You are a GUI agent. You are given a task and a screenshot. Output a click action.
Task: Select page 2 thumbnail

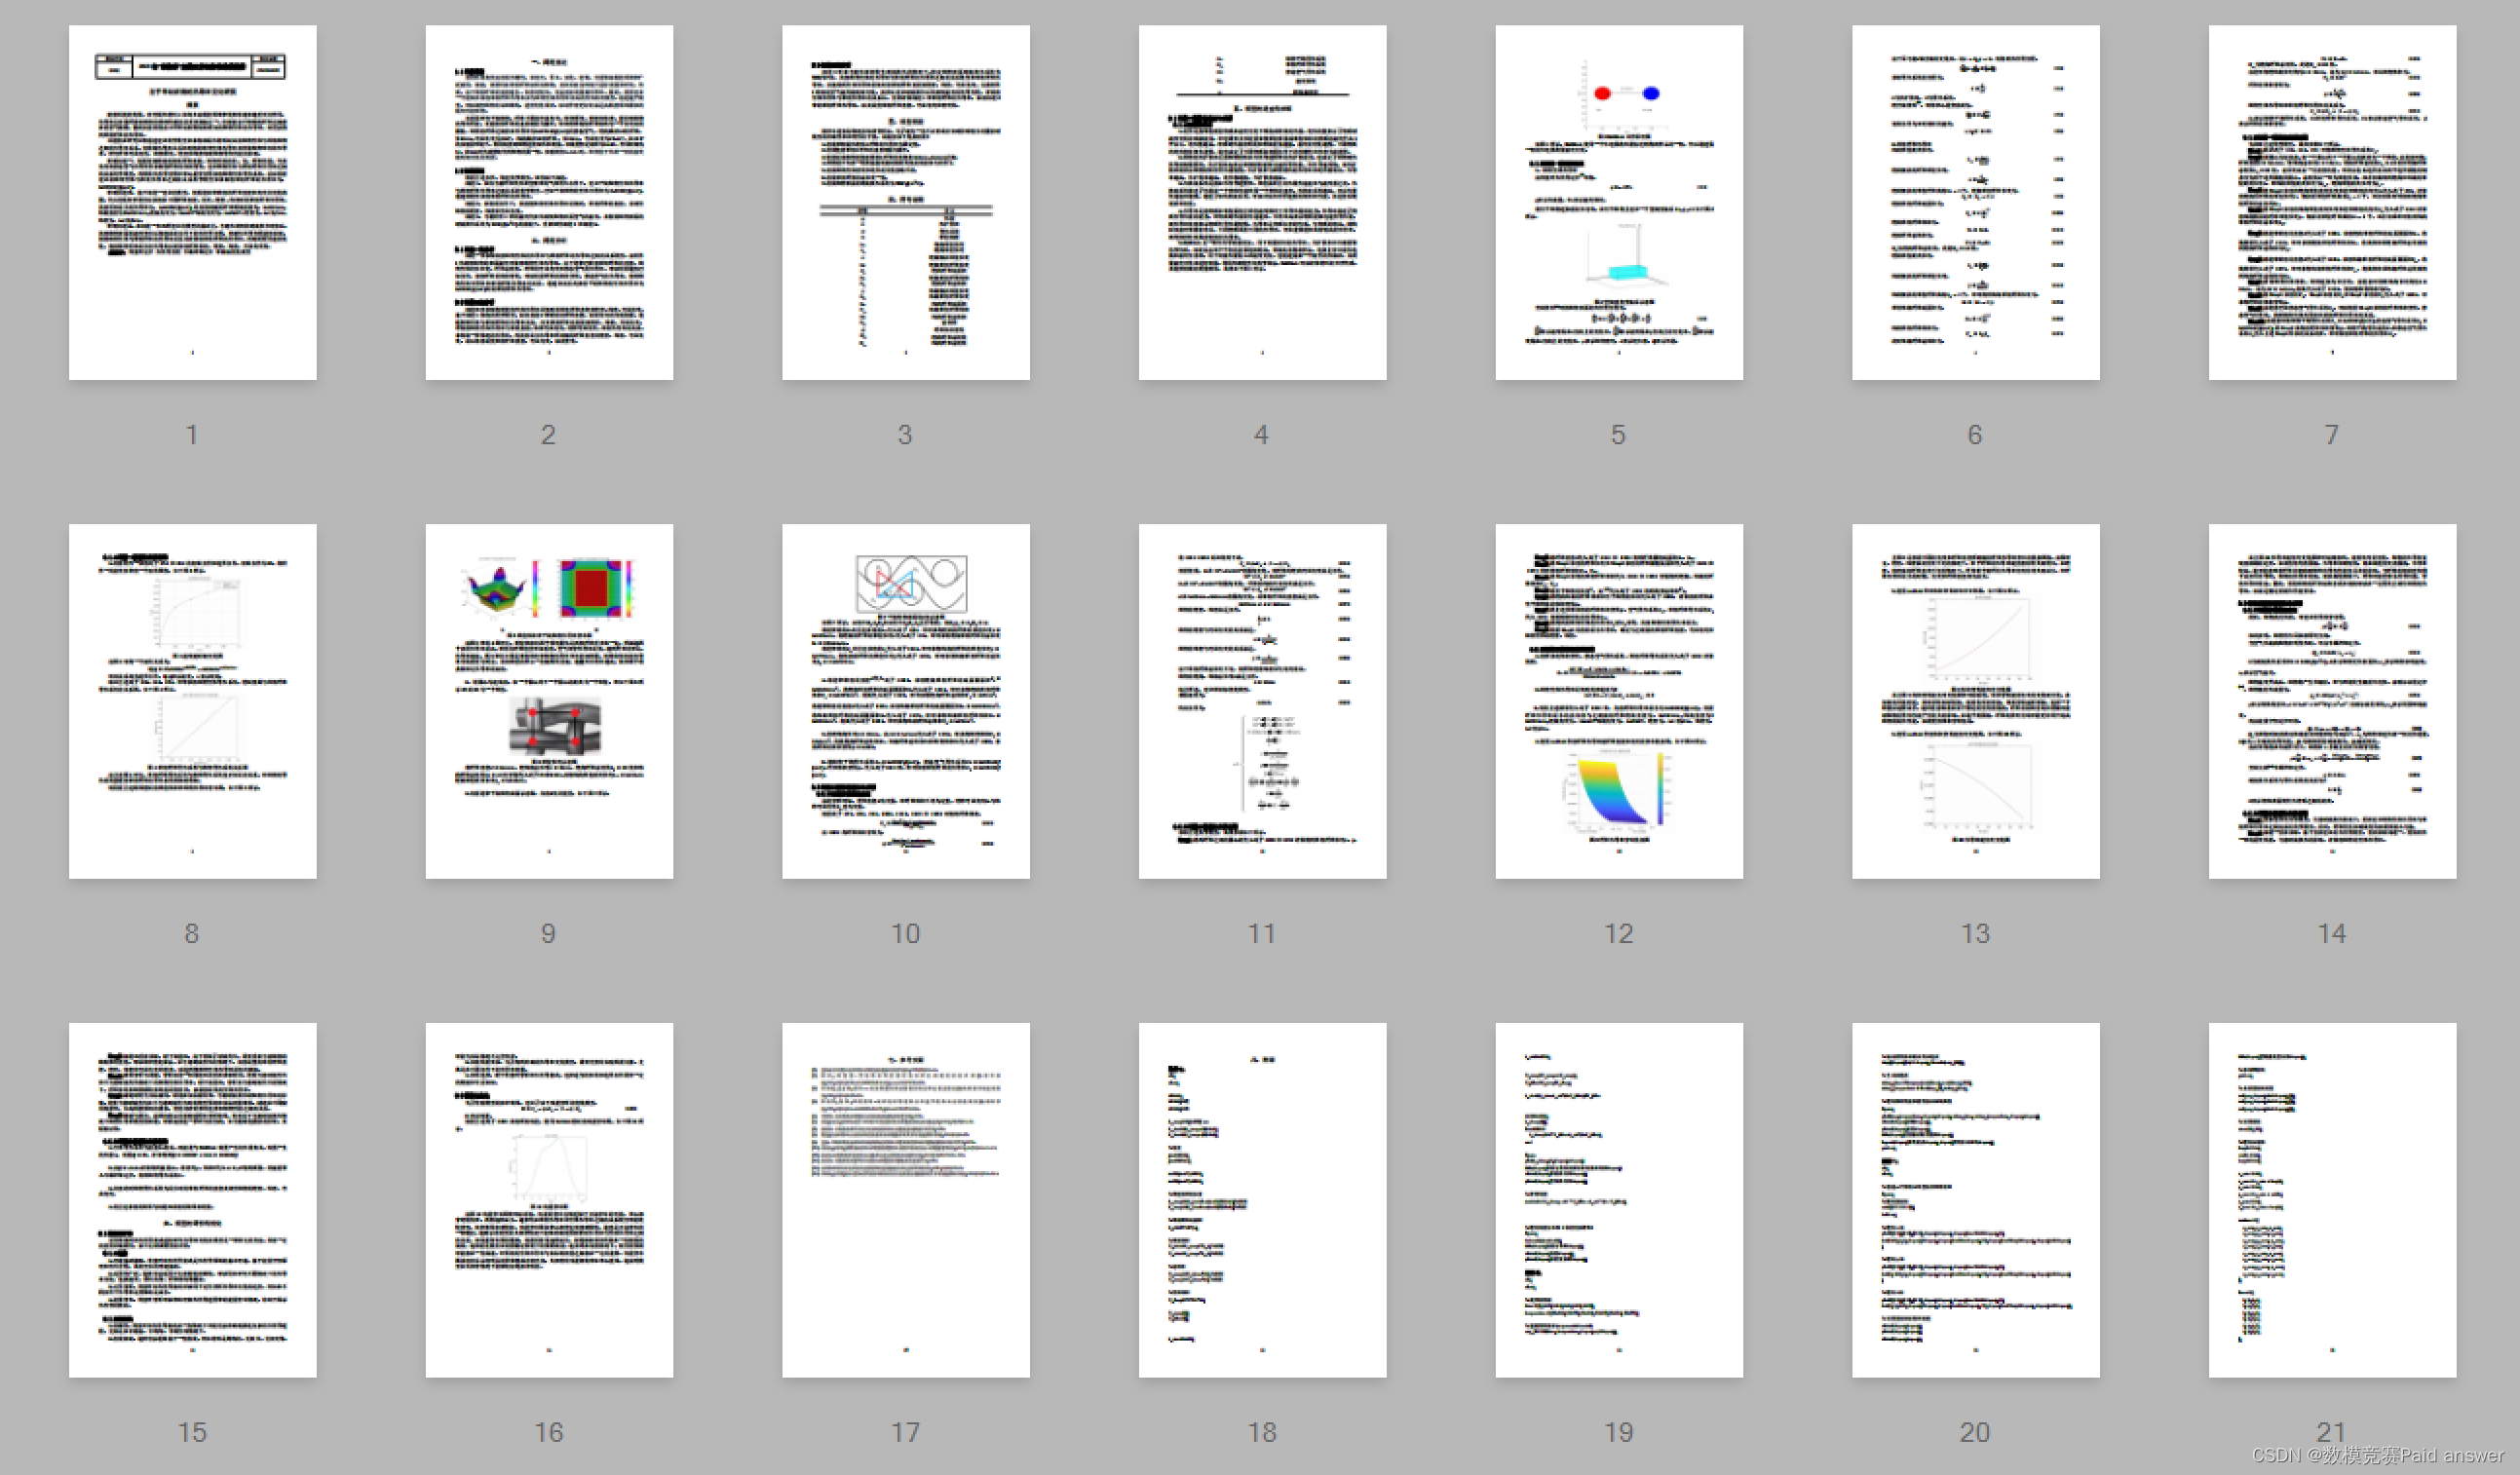549,202
